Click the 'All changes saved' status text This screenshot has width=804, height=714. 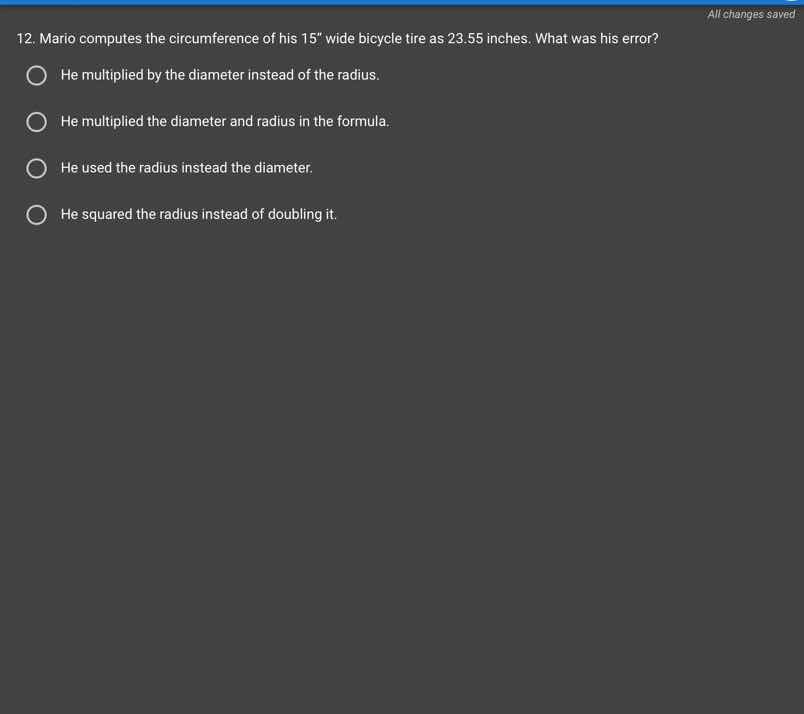(x=751, y=14)
